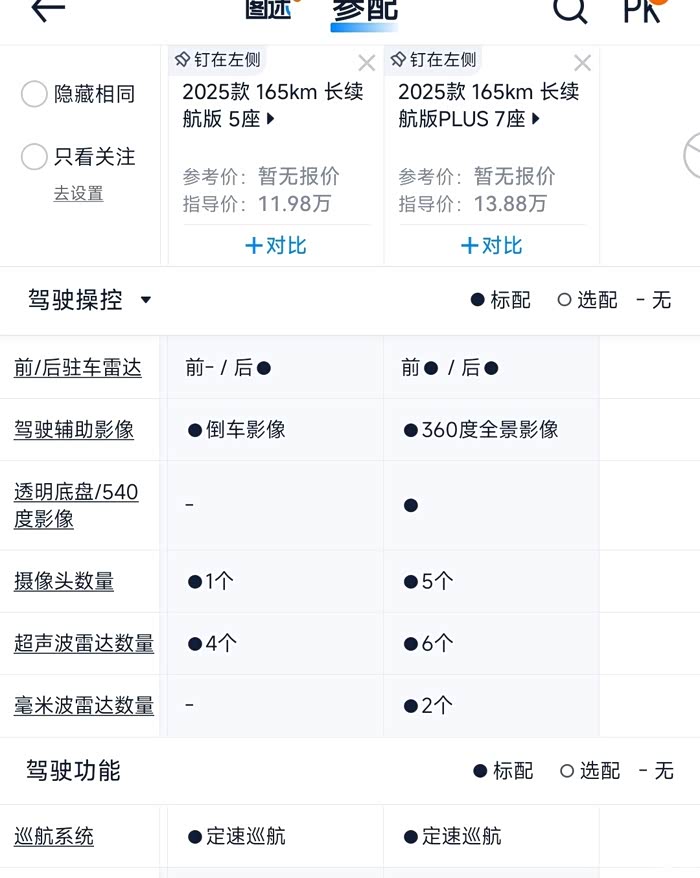Add the PLUS 7座 model to 对比
The height and width of the screenshot is (878, 700).
(x=491, y=246)
